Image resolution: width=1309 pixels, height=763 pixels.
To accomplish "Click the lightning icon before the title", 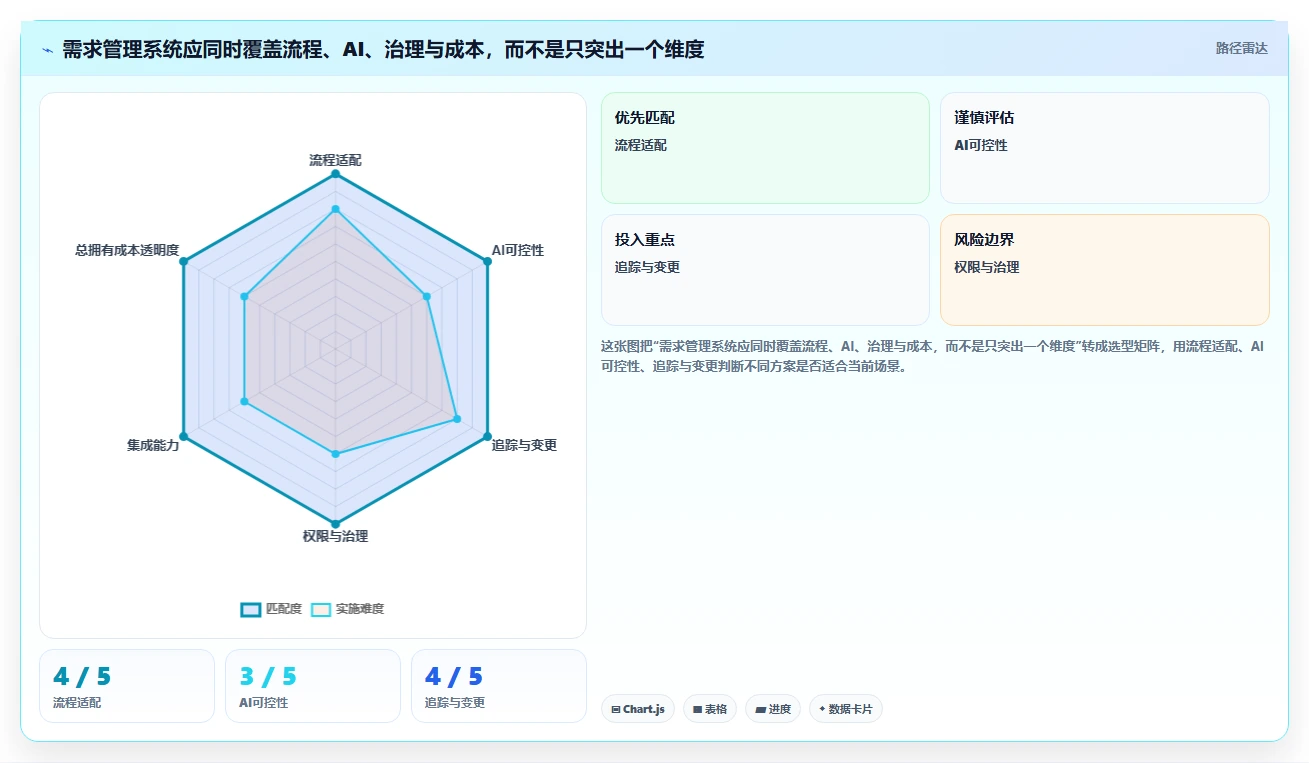I will click(x=47, y=49).
